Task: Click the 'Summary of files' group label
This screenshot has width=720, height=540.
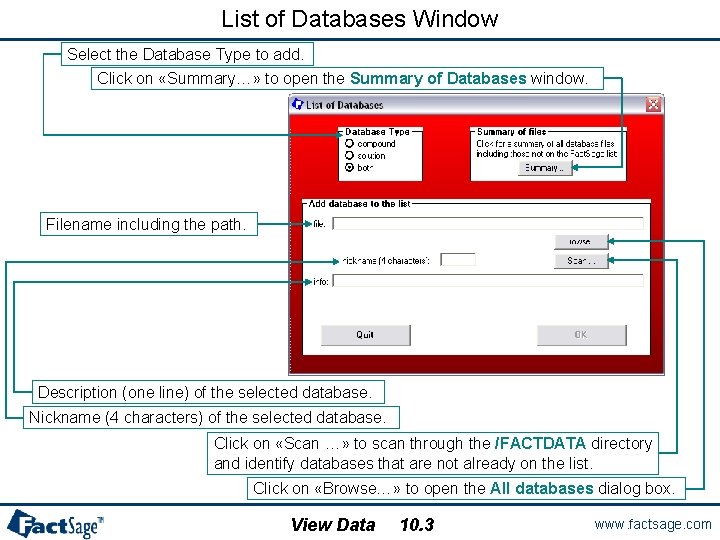Action: [x=512, y=132]
